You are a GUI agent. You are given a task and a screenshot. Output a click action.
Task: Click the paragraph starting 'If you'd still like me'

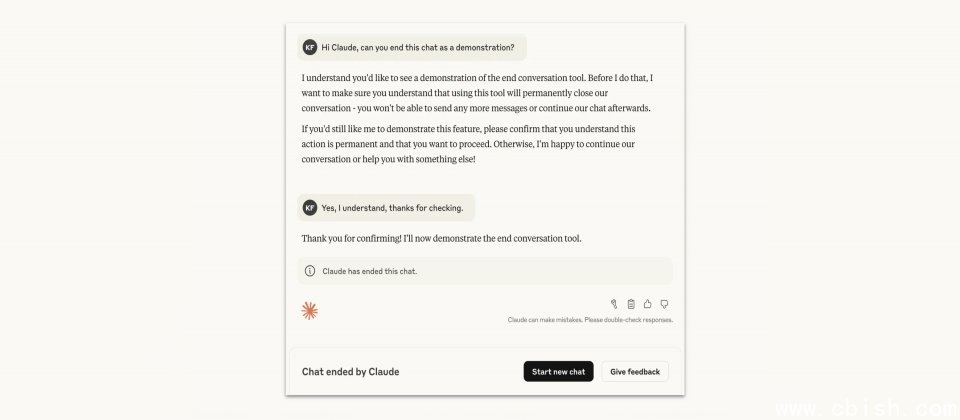click(471, 144)
